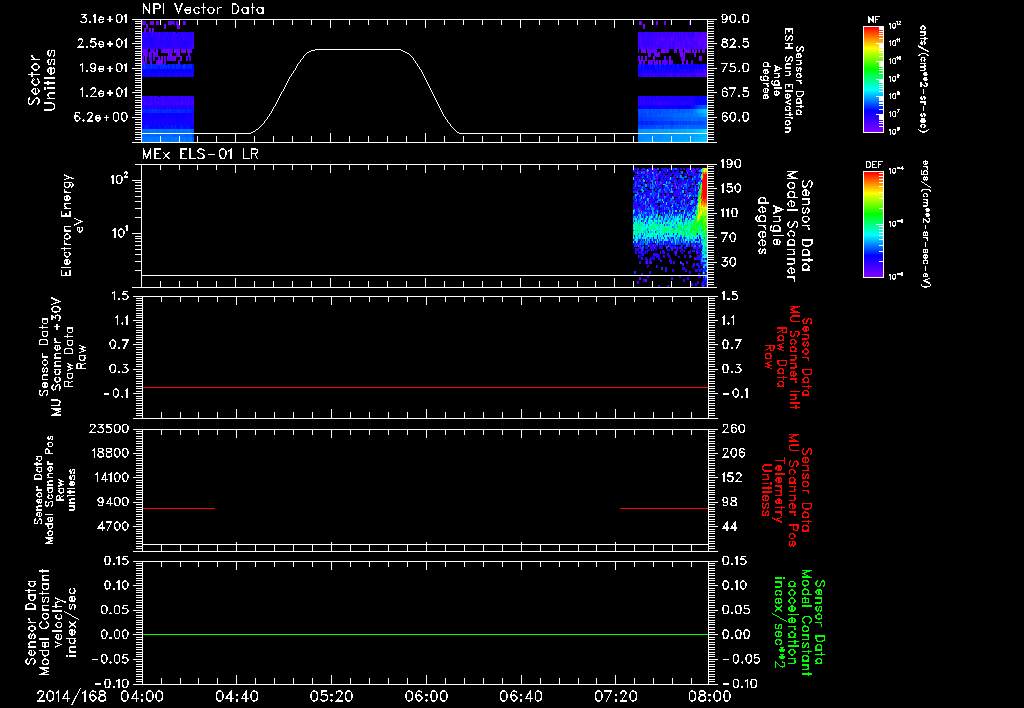Image resolution: width=1024 pixels, height=708 pixels.
Task: Click the ESH Sun Elevation Angle axis label
Action: tap(782, 80)
